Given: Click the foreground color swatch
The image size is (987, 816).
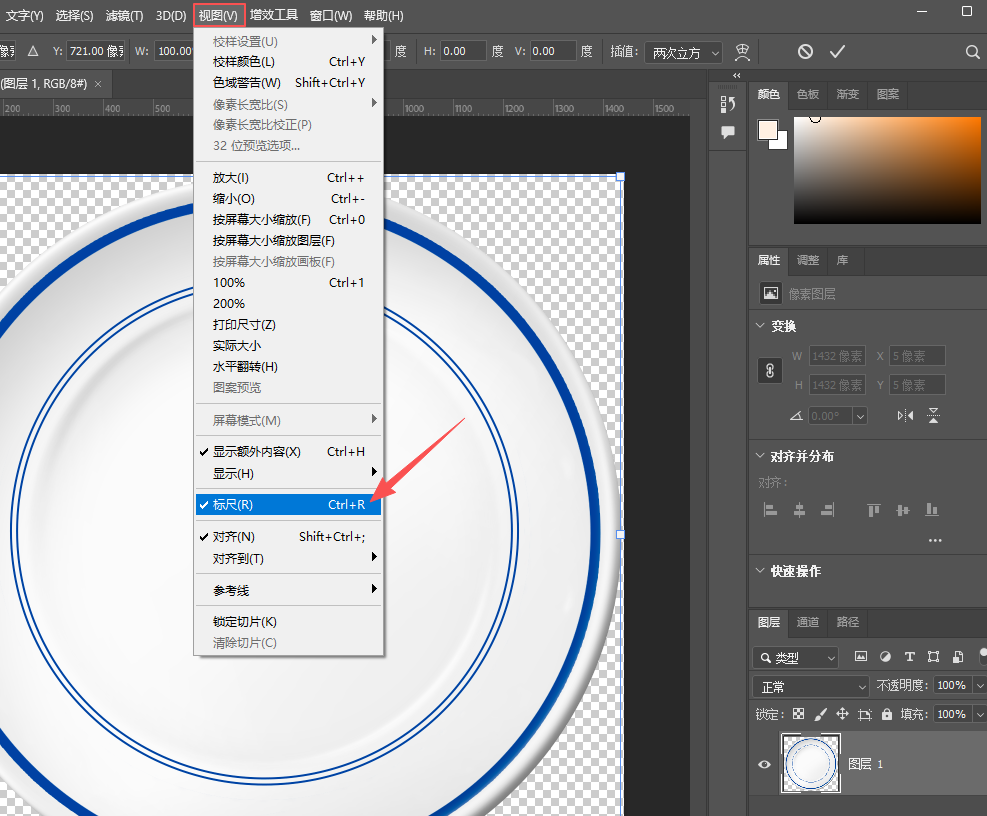Looking at the screenshot, I should tap(768, 130).
